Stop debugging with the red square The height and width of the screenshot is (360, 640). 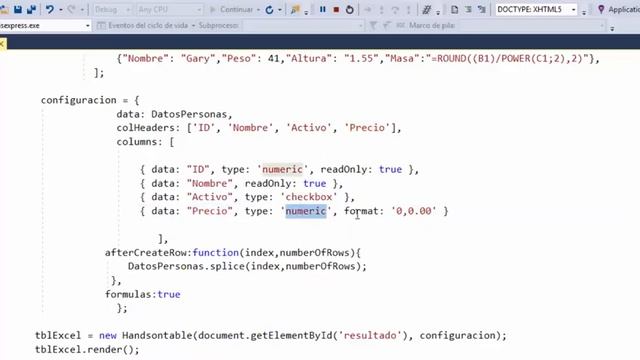(x=336, y=9)
